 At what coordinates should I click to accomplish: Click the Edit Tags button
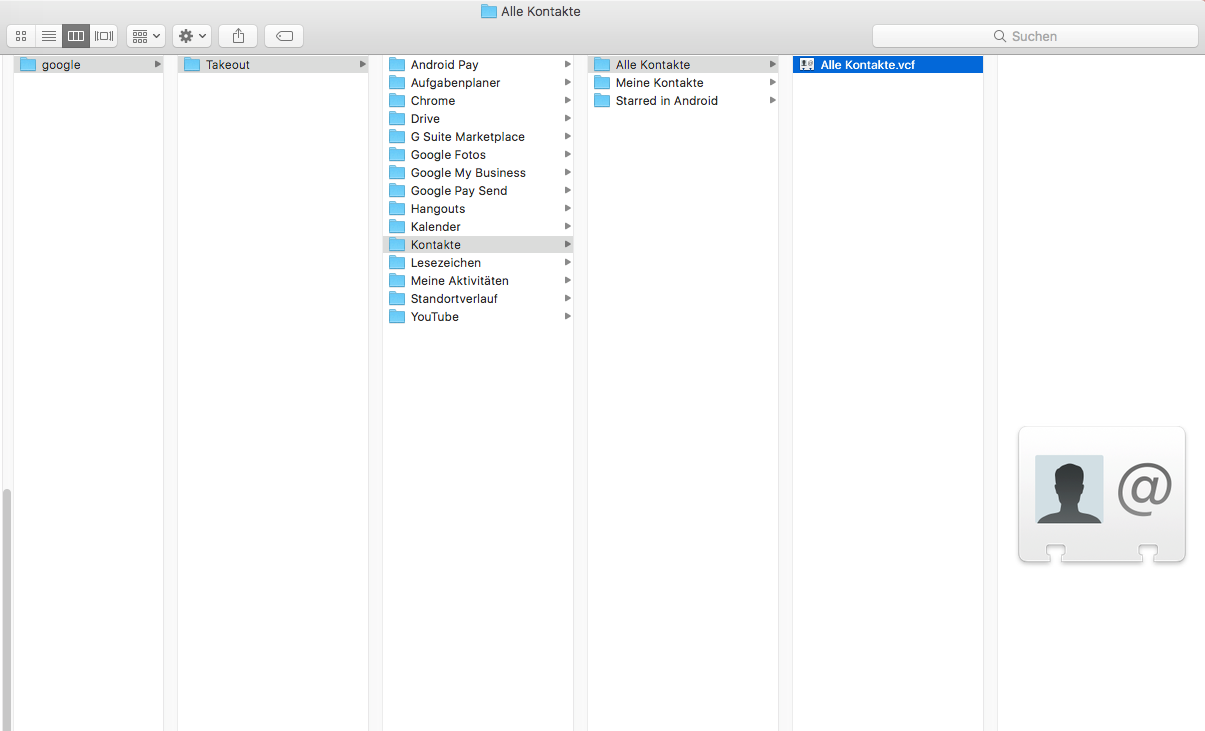(x=284, y=36)
